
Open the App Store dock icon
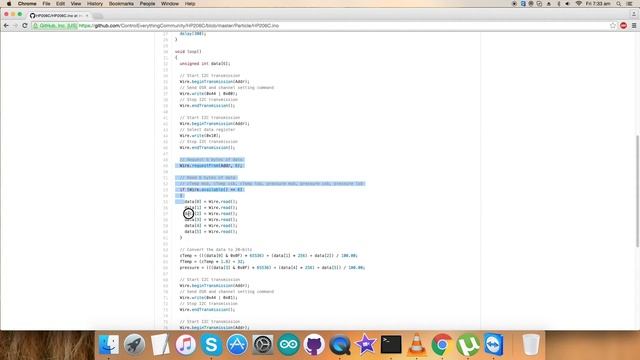pyautogui.click(x=237, y=345)
